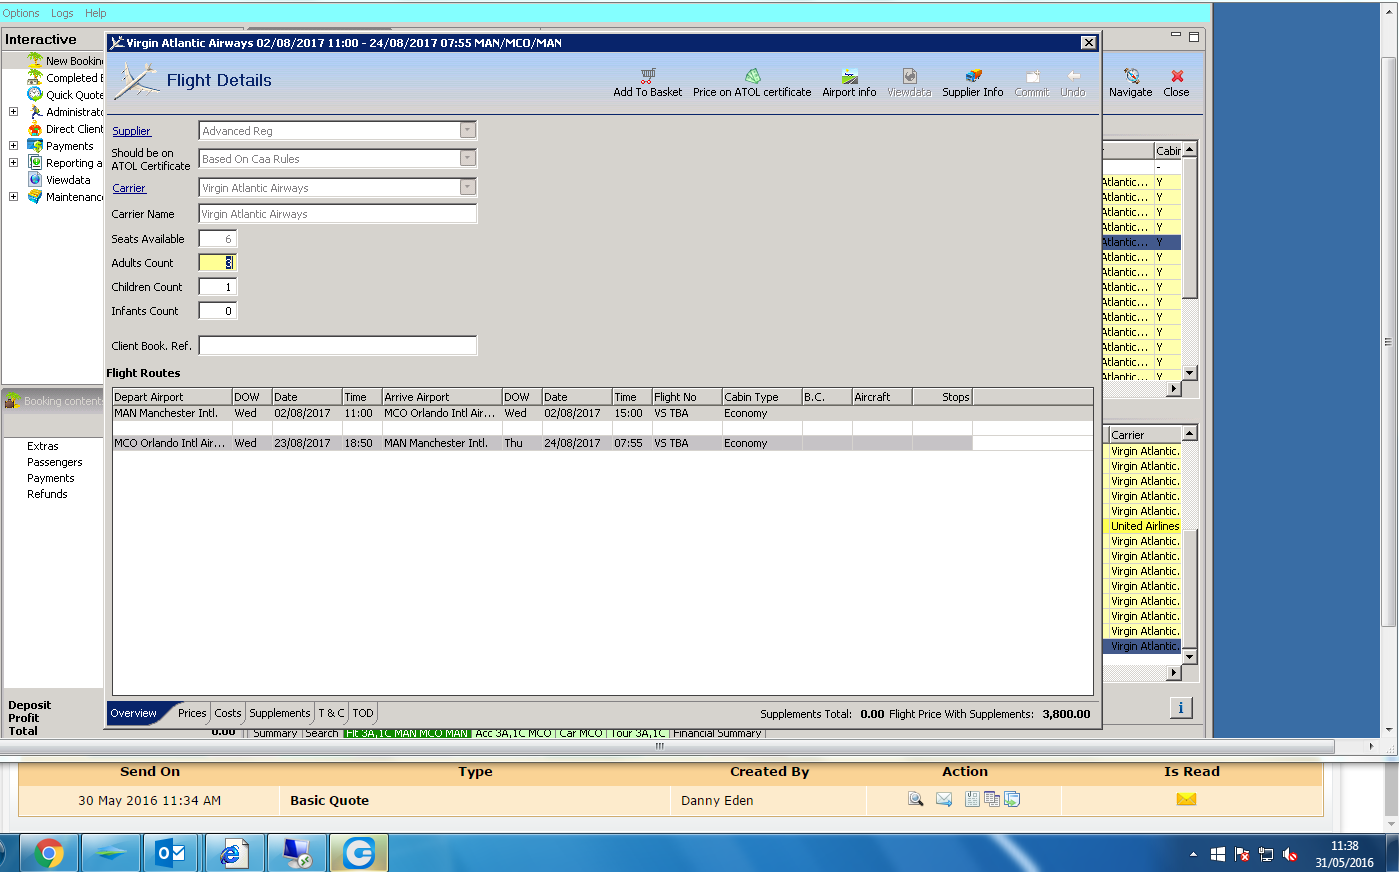The image size is (1399, 872).
Task: Show hidden system tray icons
Action: click(1193, 854)
